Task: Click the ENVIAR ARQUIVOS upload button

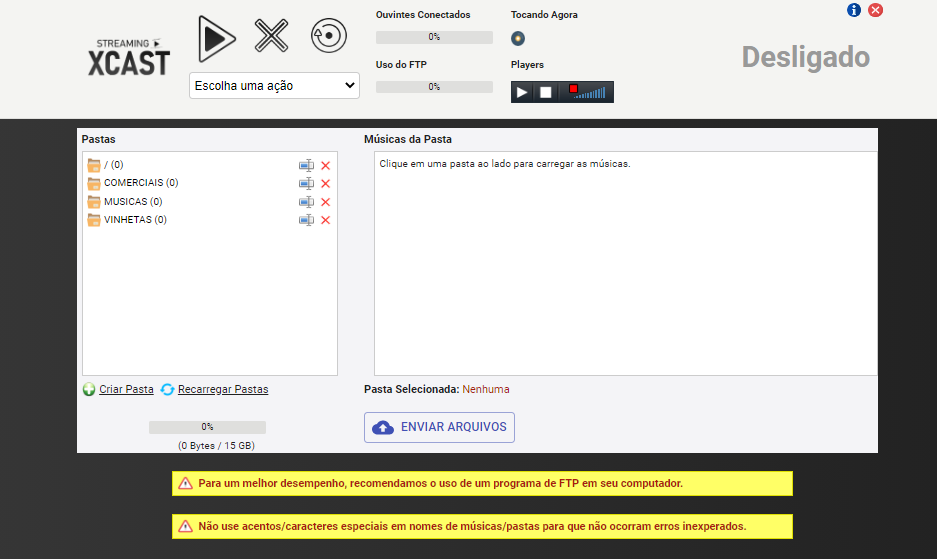Action: pyautogui.click(x=439, y=427)
